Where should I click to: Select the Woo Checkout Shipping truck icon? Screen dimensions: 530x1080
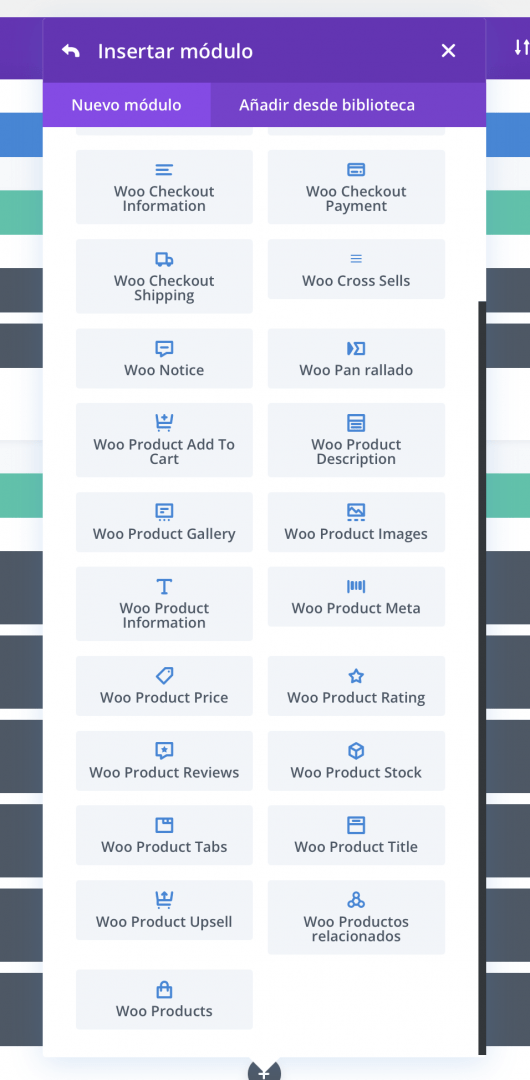[164, 259]
